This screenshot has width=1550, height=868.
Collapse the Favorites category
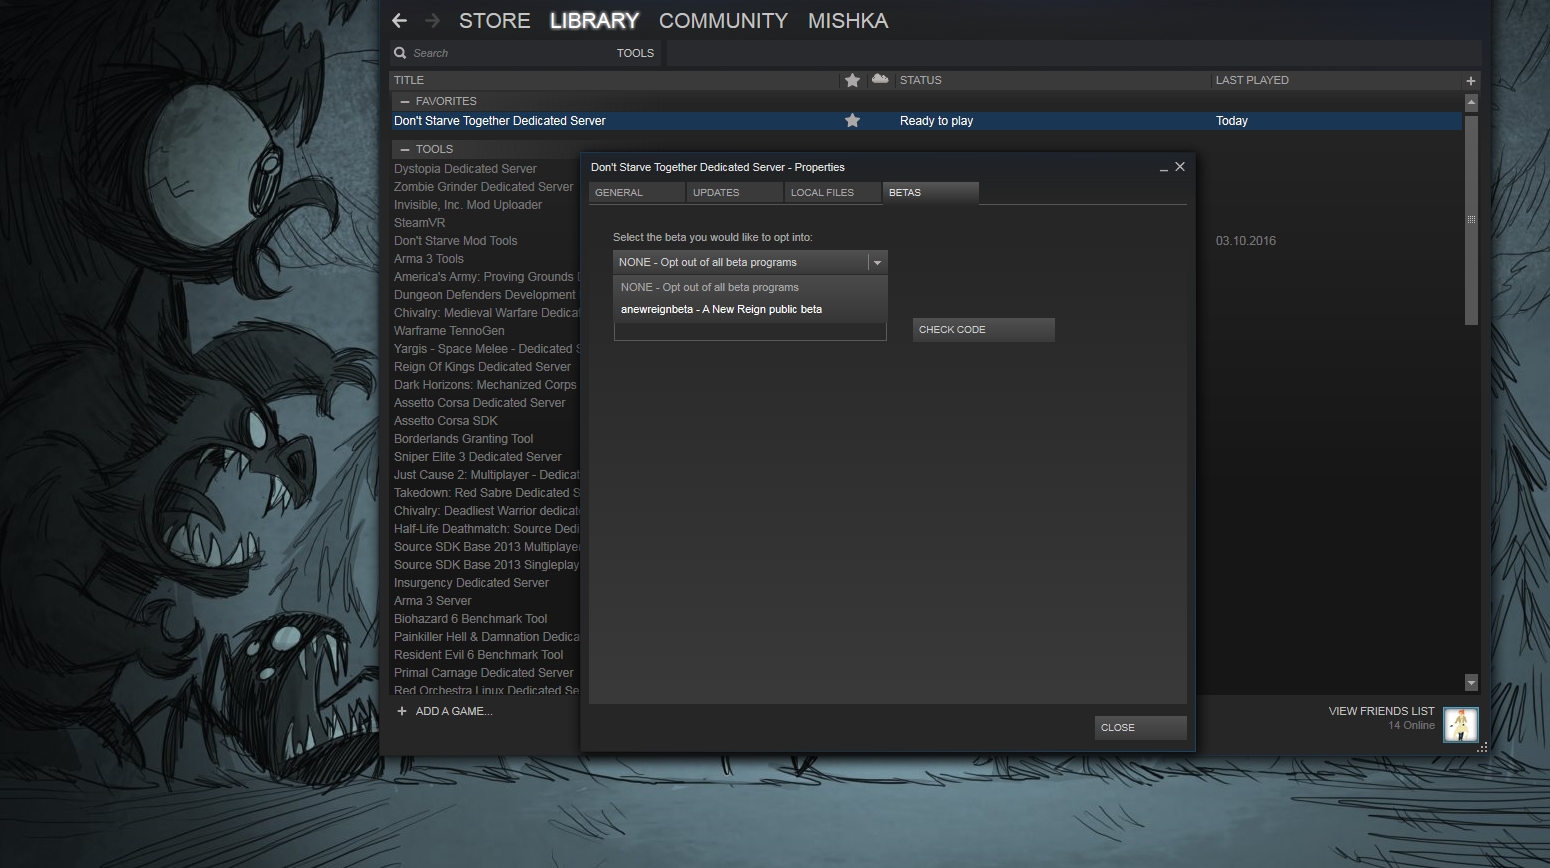click(x=405, y=101)
